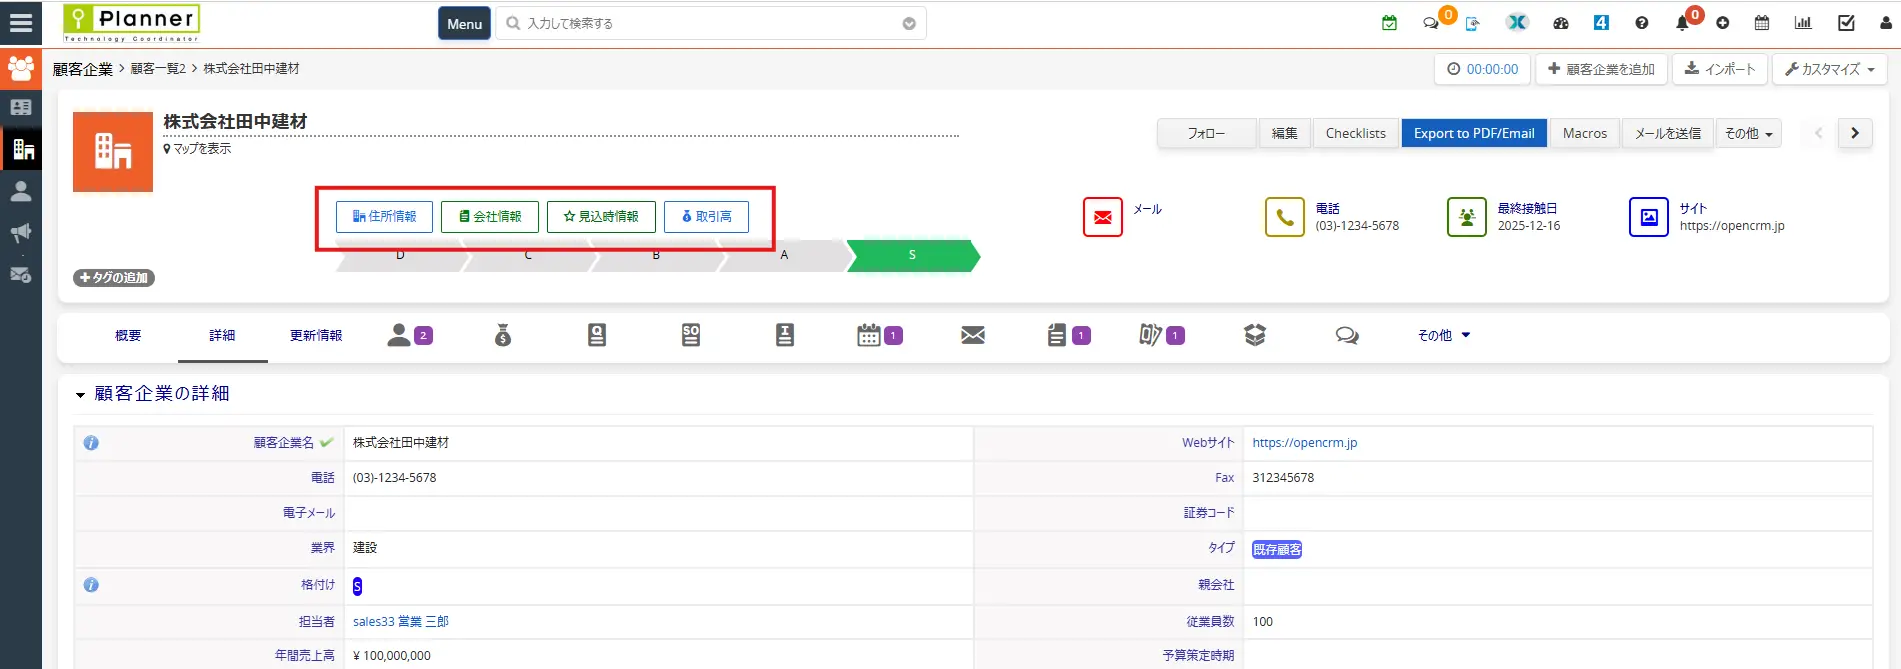Open the bar chart reports icon

1803,23
